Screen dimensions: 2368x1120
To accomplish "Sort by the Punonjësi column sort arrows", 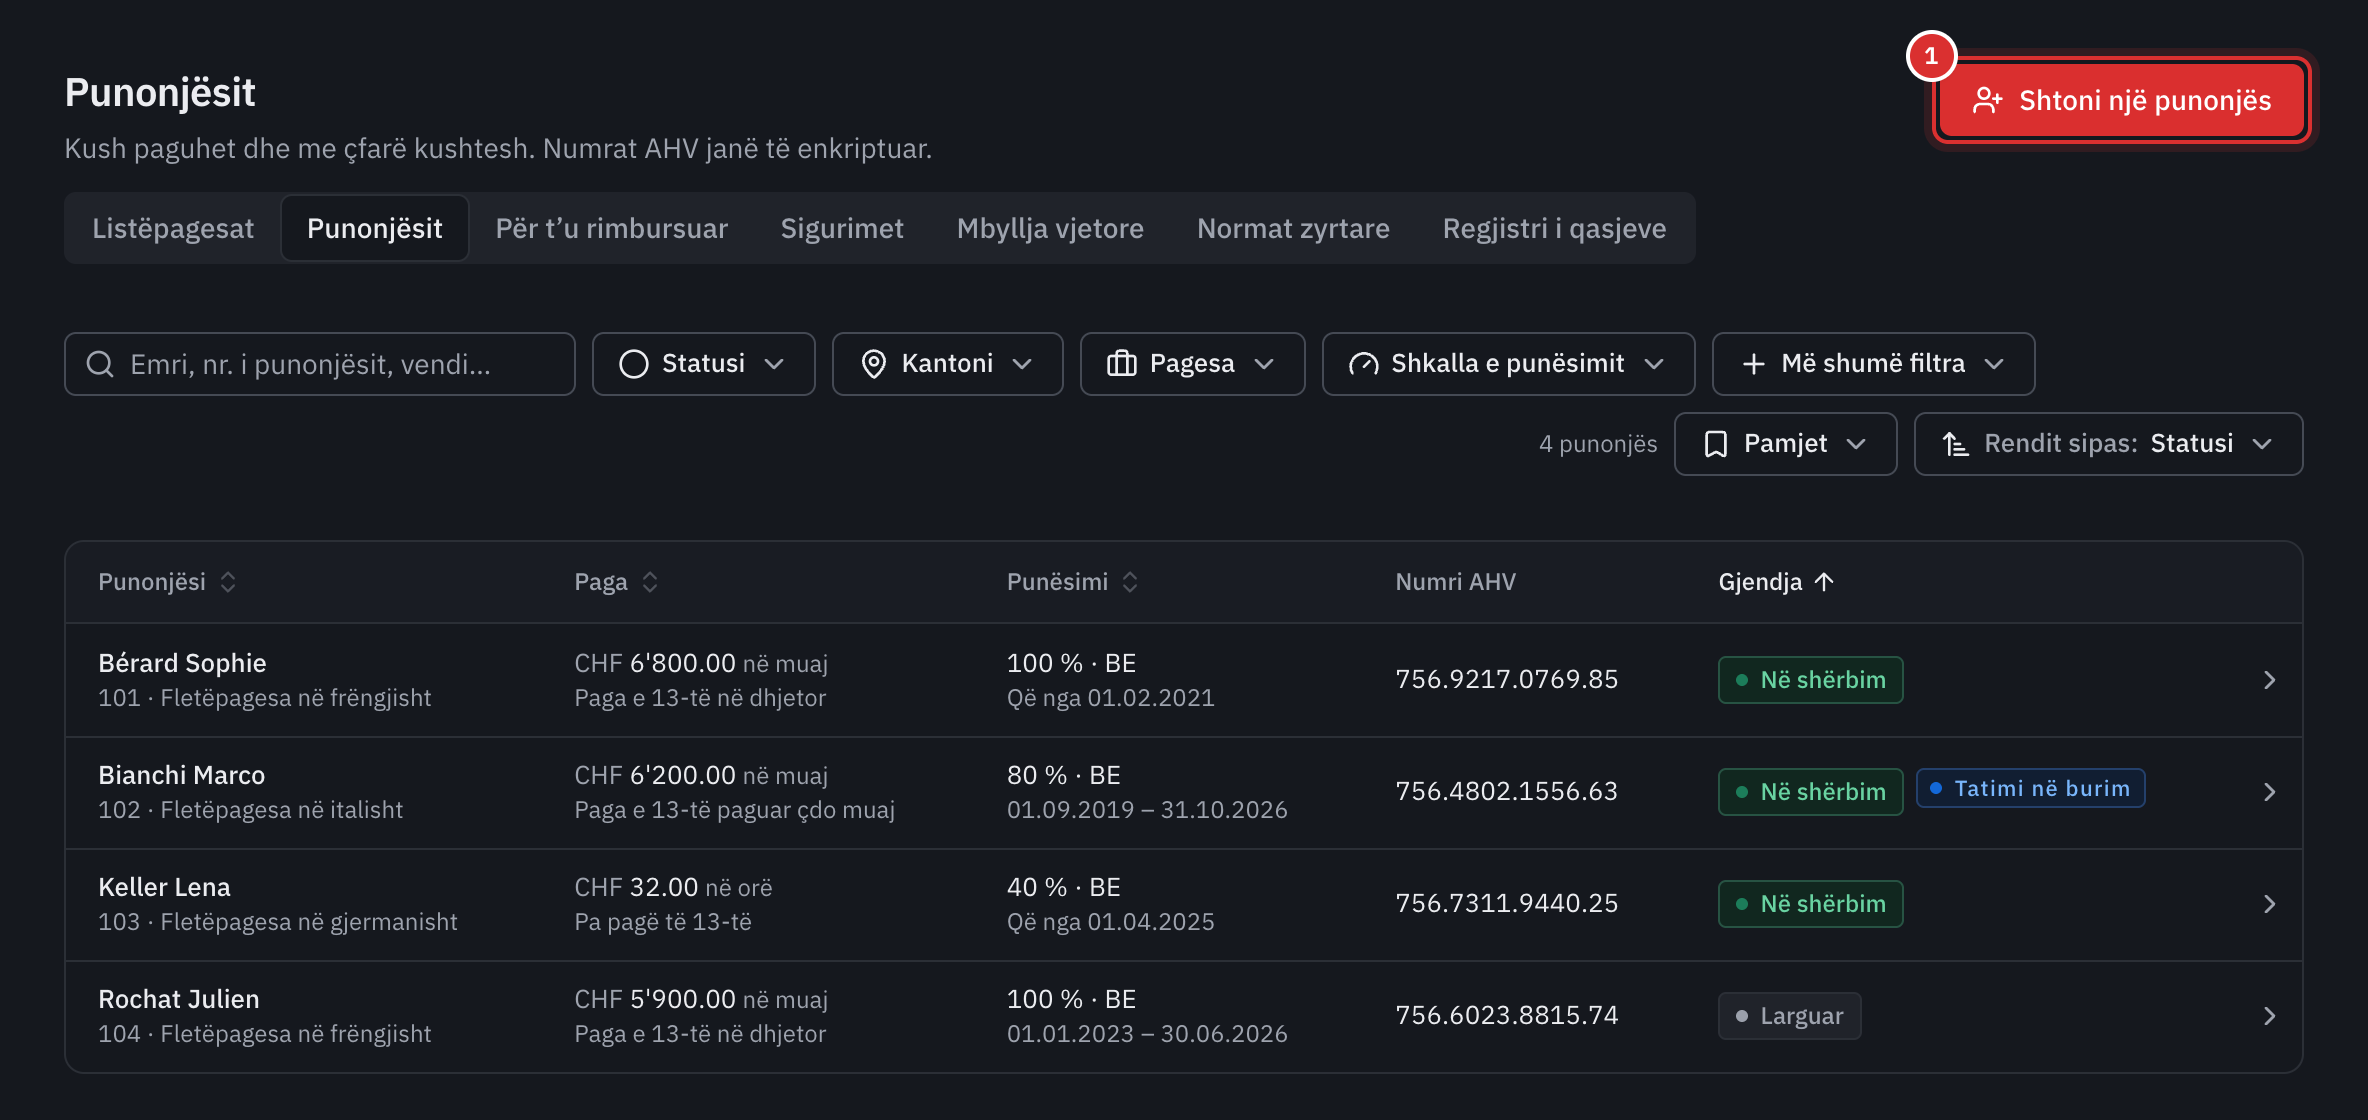I will tap(228, 582).
